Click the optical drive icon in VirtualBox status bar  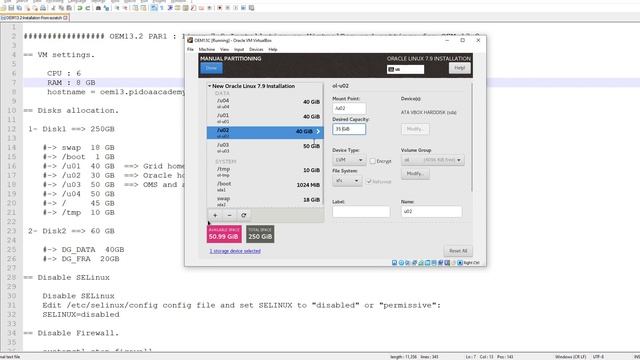pos(401,263)
